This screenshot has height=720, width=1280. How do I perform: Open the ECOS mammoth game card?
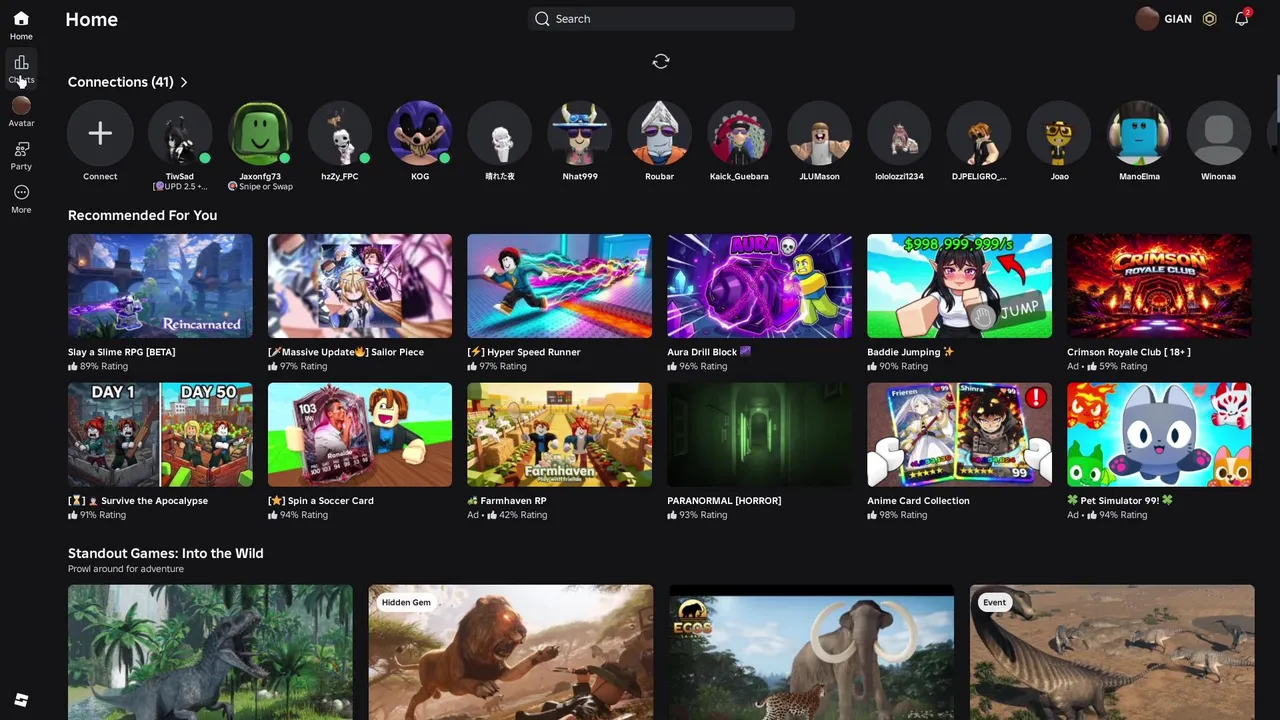click(811, 652)
